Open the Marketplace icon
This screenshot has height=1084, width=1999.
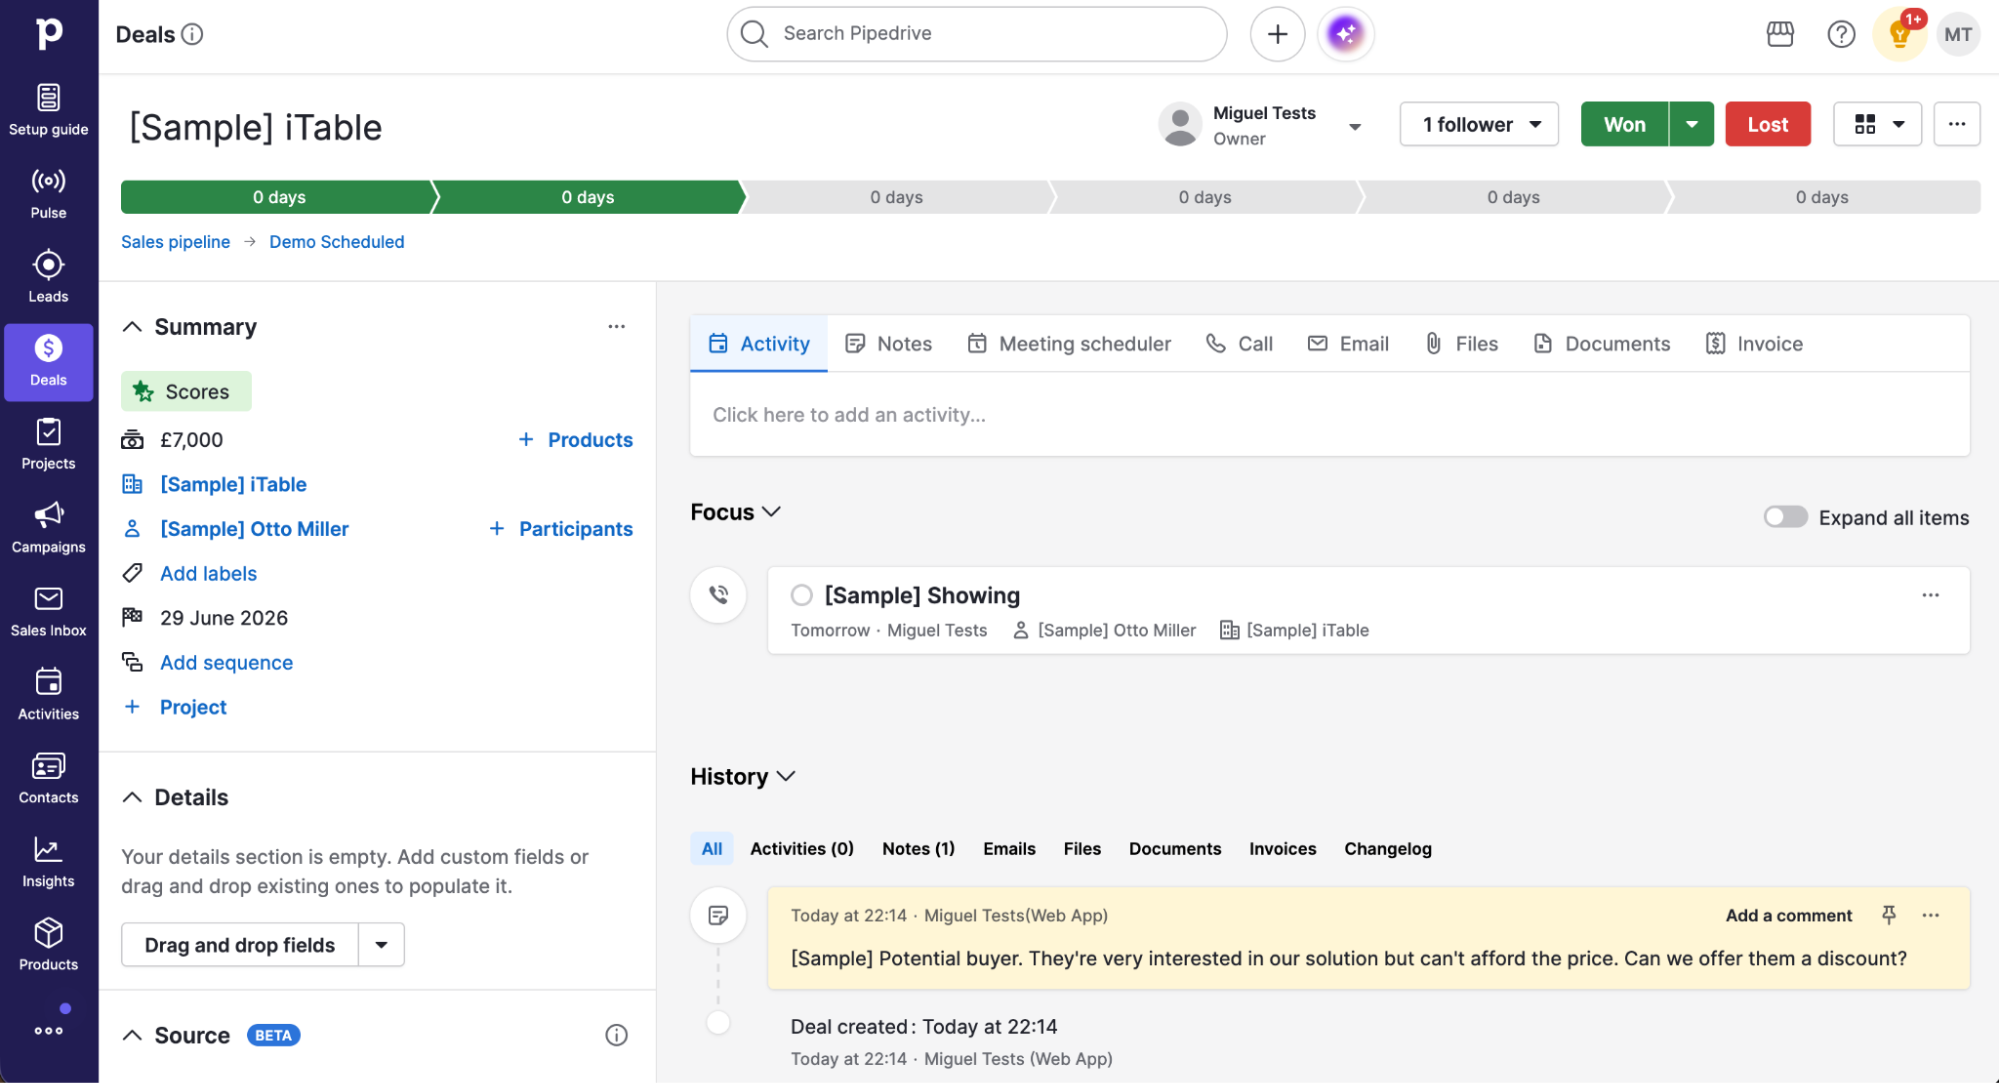1780,34
